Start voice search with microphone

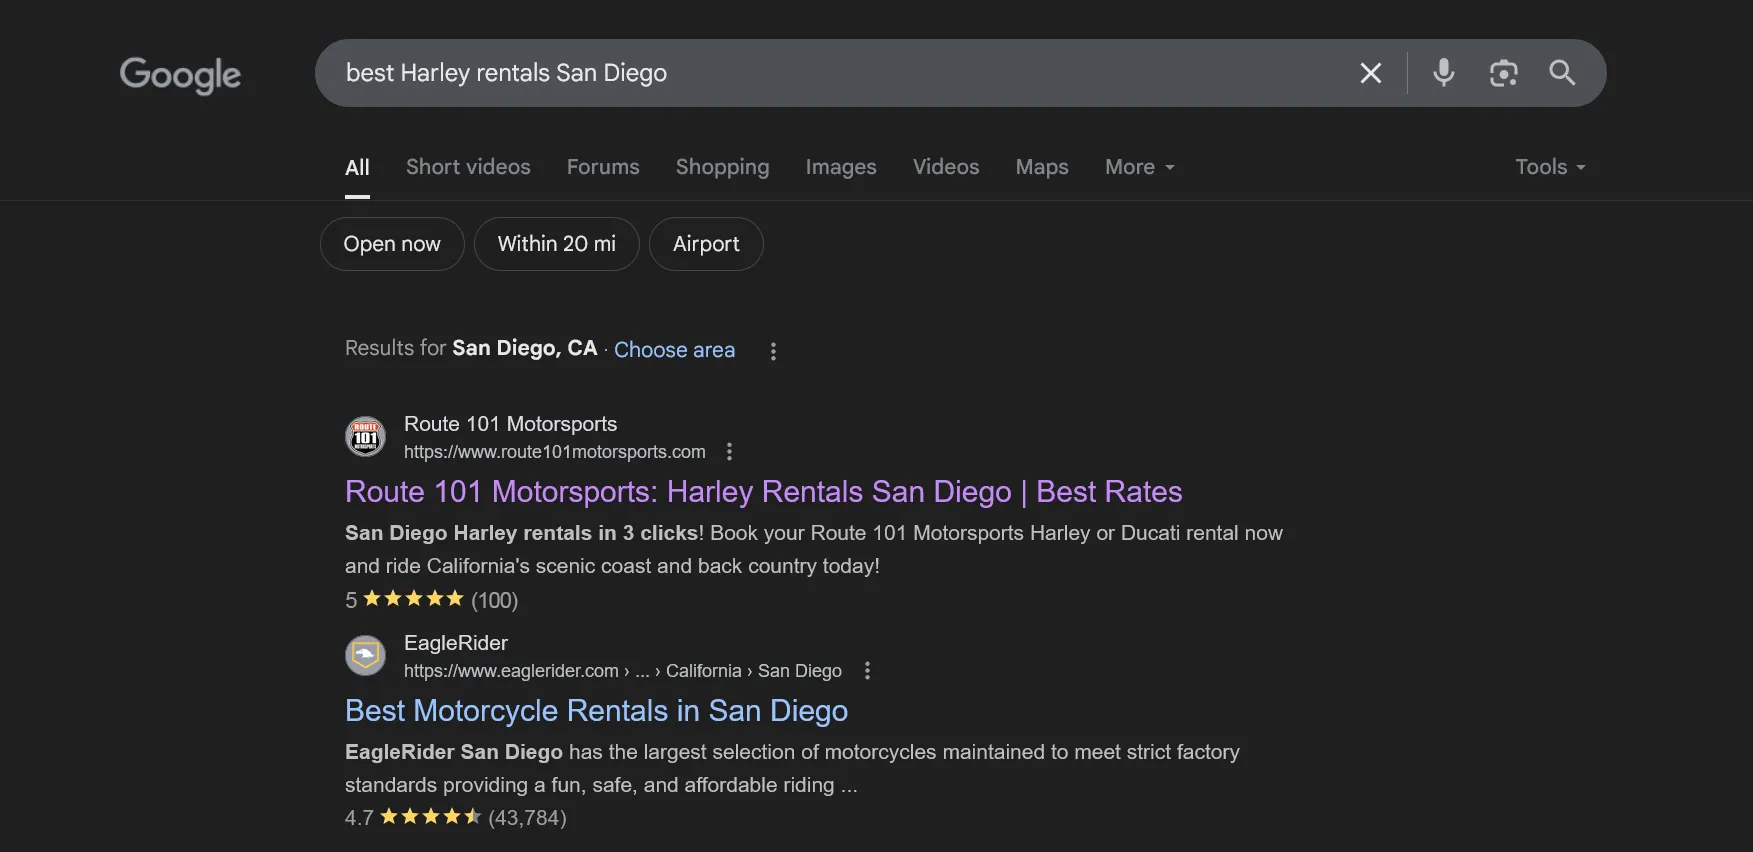(x=1443, y=73)
